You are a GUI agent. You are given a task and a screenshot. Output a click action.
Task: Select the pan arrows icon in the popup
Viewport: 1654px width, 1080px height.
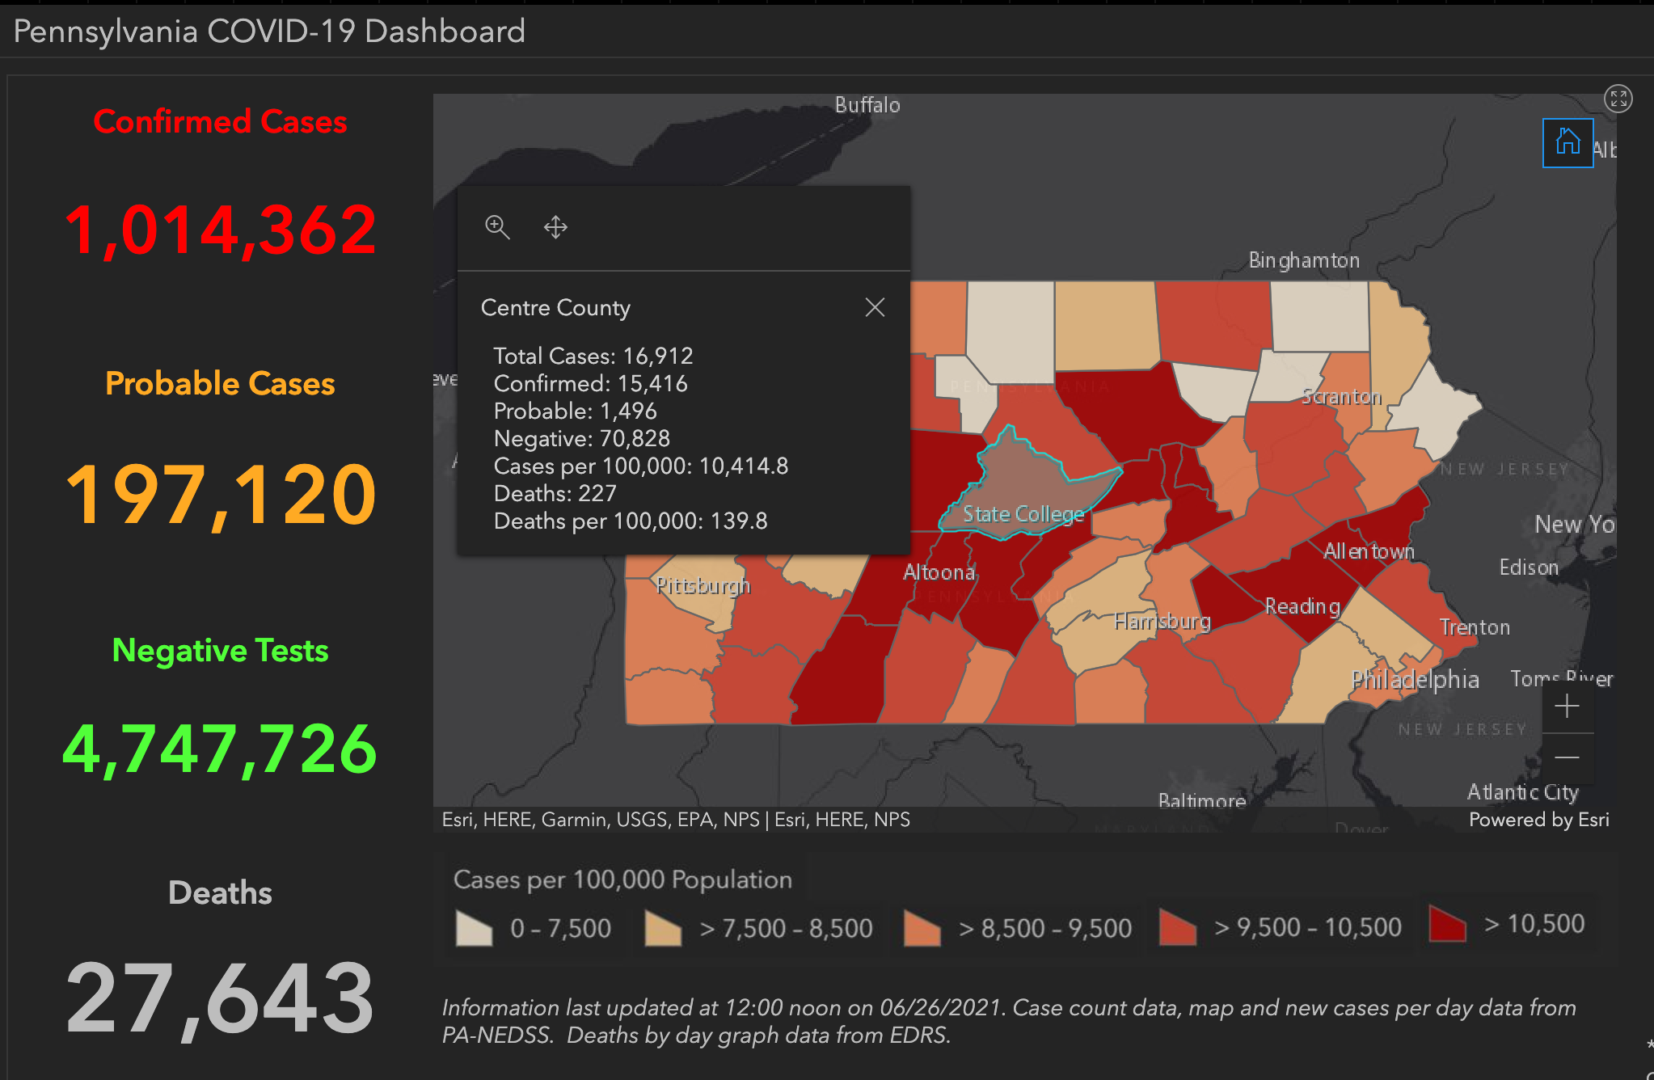click(555, 227)
